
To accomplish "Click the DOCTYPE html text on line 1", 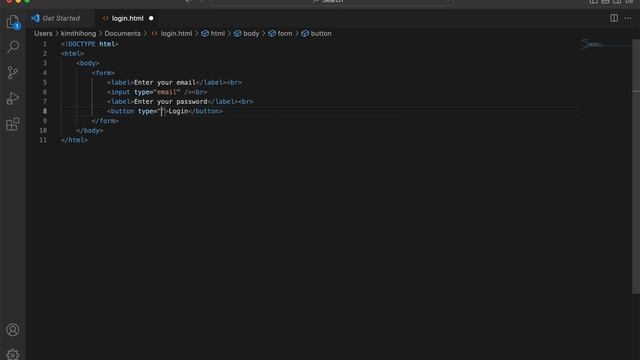I will pos(89,44).
